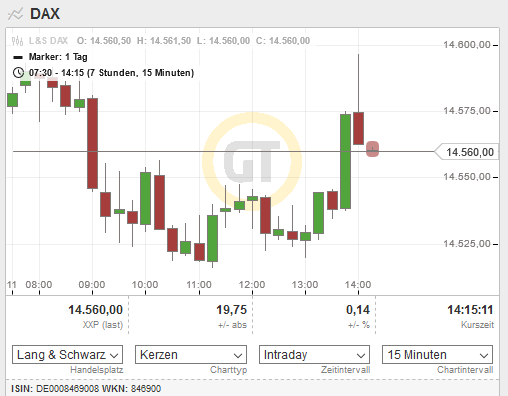Click the 12:00 time axis label
This screenshot has height=396, width=508.
(252, 285)
